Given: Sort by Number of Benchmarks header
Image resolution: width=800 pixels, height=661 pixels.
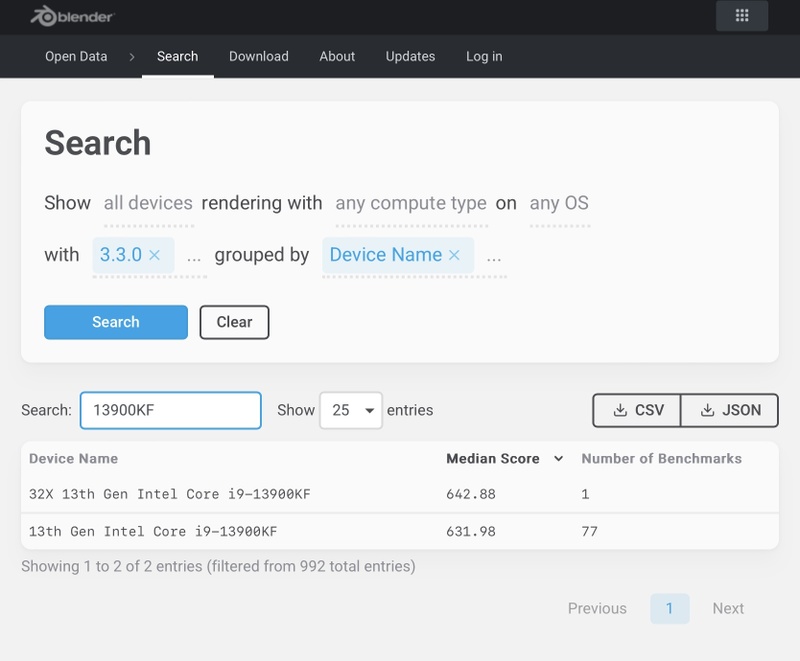Looking at the screenshot, I should pyautogui.click(x=662, y=459).
